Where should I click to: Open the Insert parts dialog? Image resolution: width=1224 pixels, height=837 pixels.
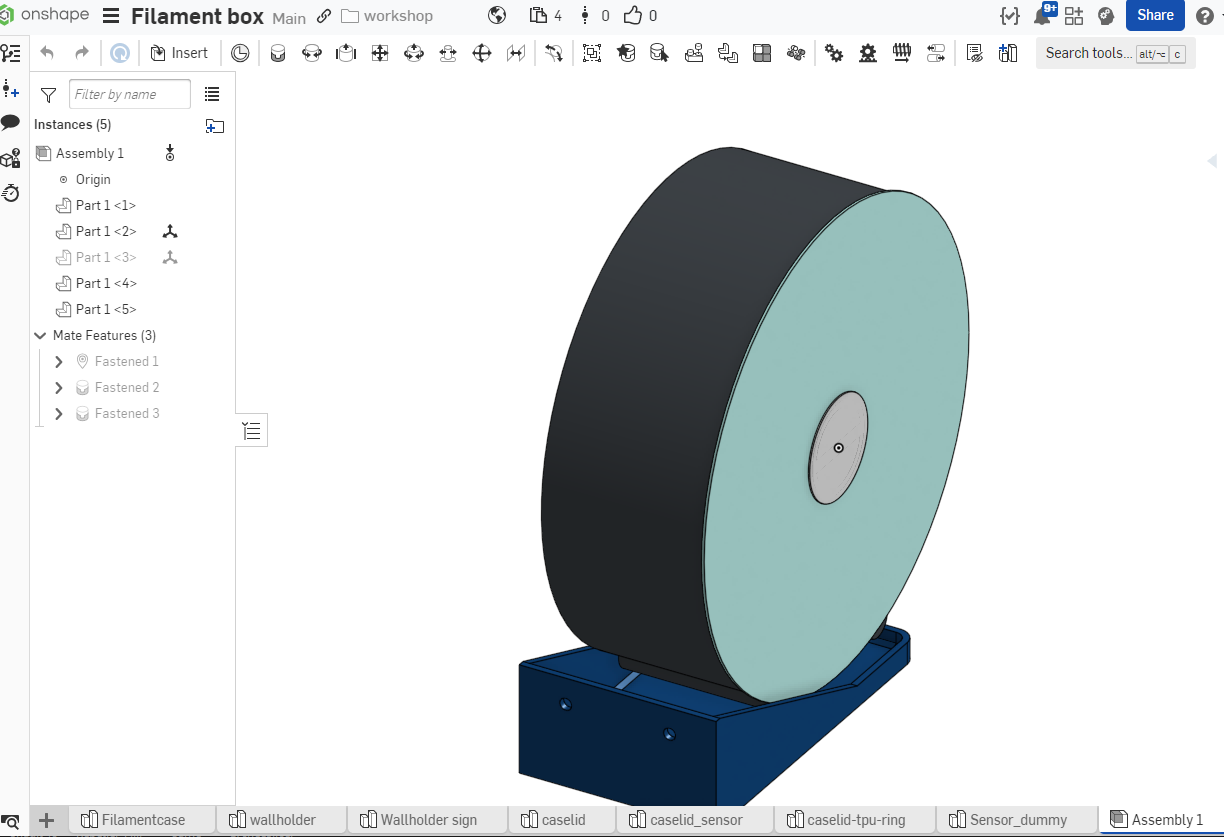click(180, 52)
